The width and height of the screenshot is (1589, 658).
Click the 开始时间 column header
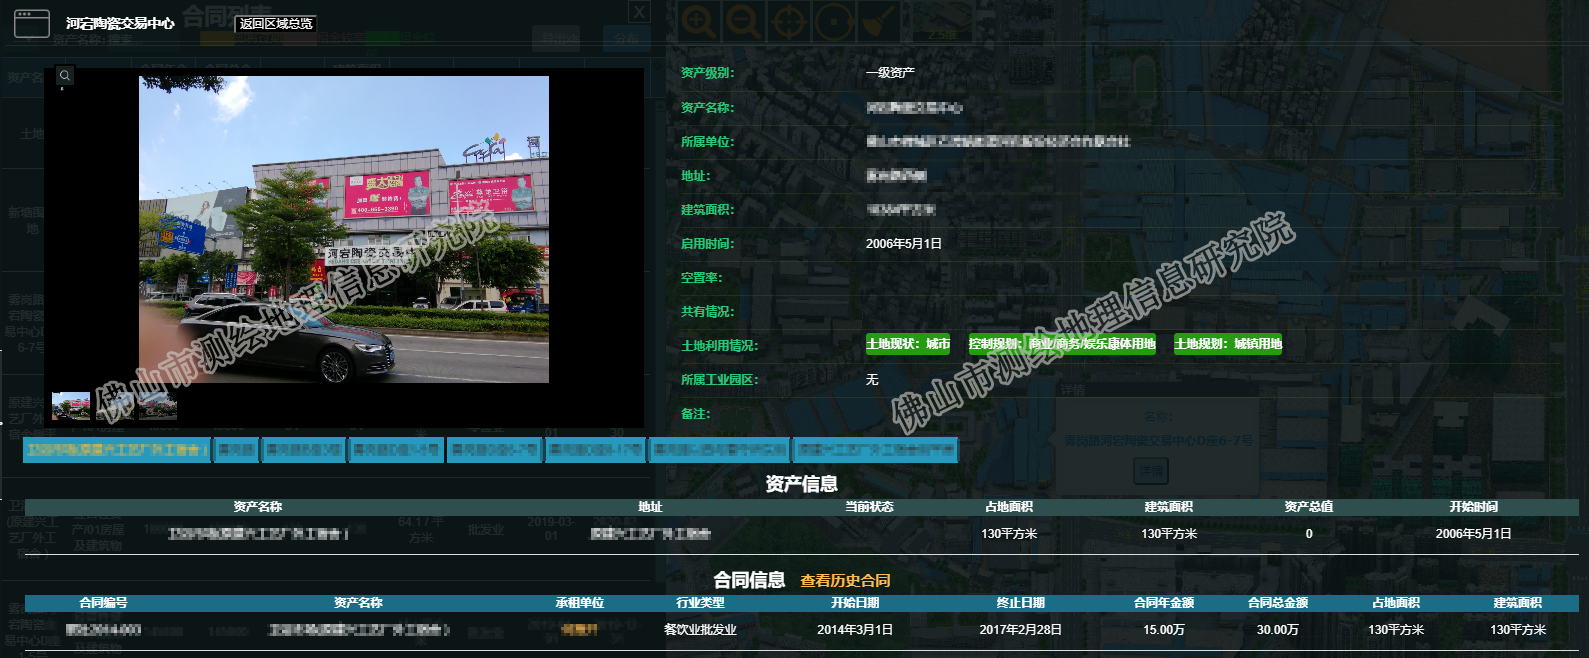click(1474, 507)
